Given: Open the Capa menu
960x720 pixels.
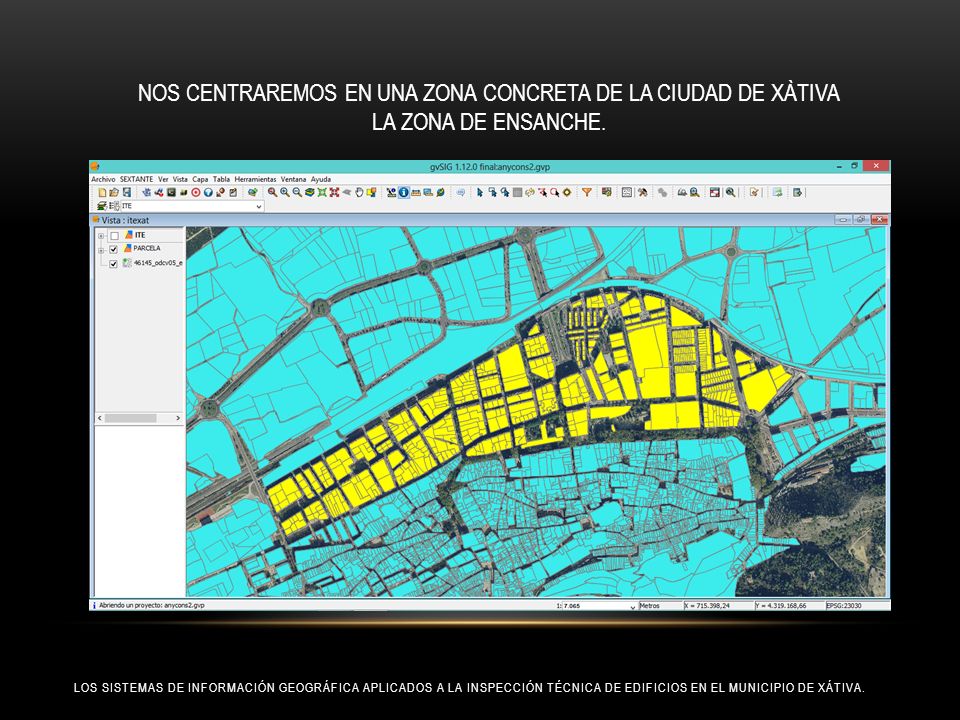Looking at the screenshot, I should pos(200,179).
